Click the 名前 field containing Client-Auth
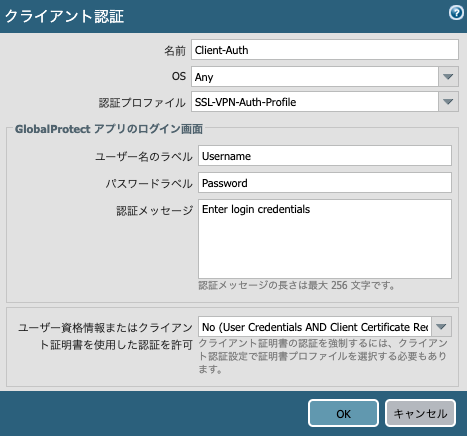 coord(325,50)
